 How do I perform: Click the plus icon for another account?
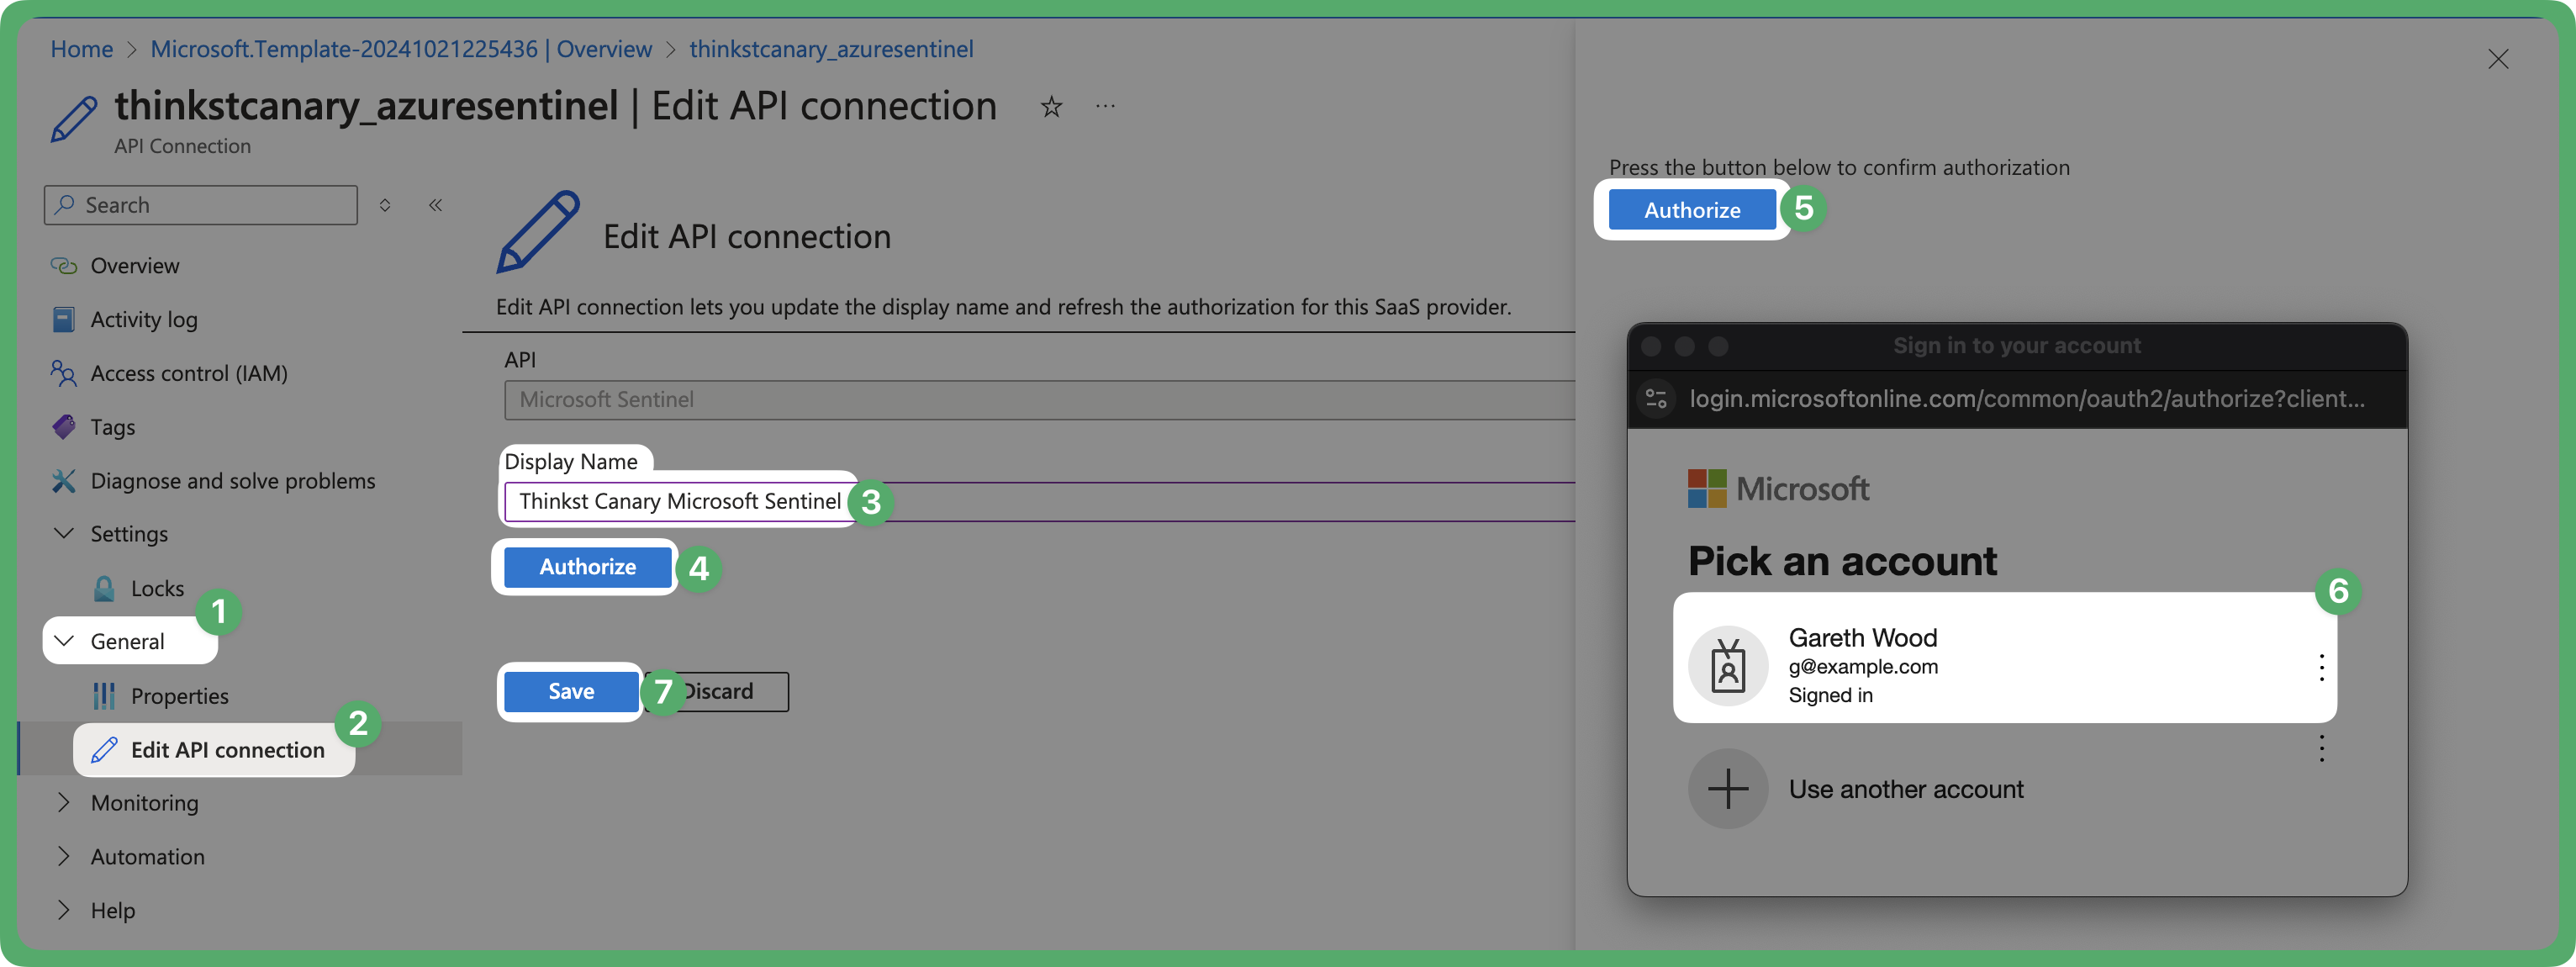(1727, 789)
